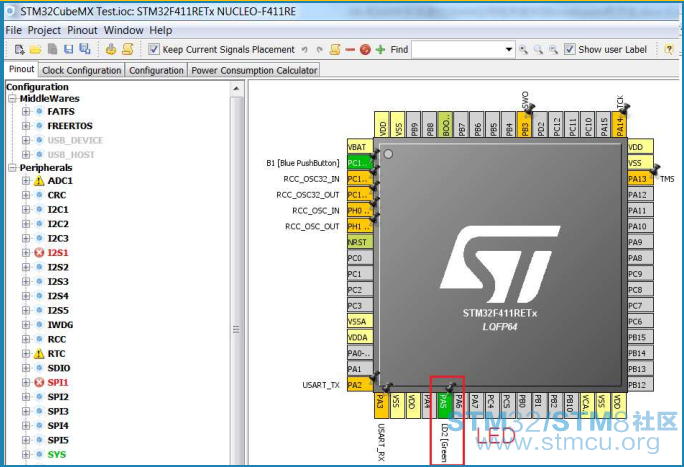Click the New Project toolbar icon
This screenshot has width=684, height=467.
click(x=19, y=49)
